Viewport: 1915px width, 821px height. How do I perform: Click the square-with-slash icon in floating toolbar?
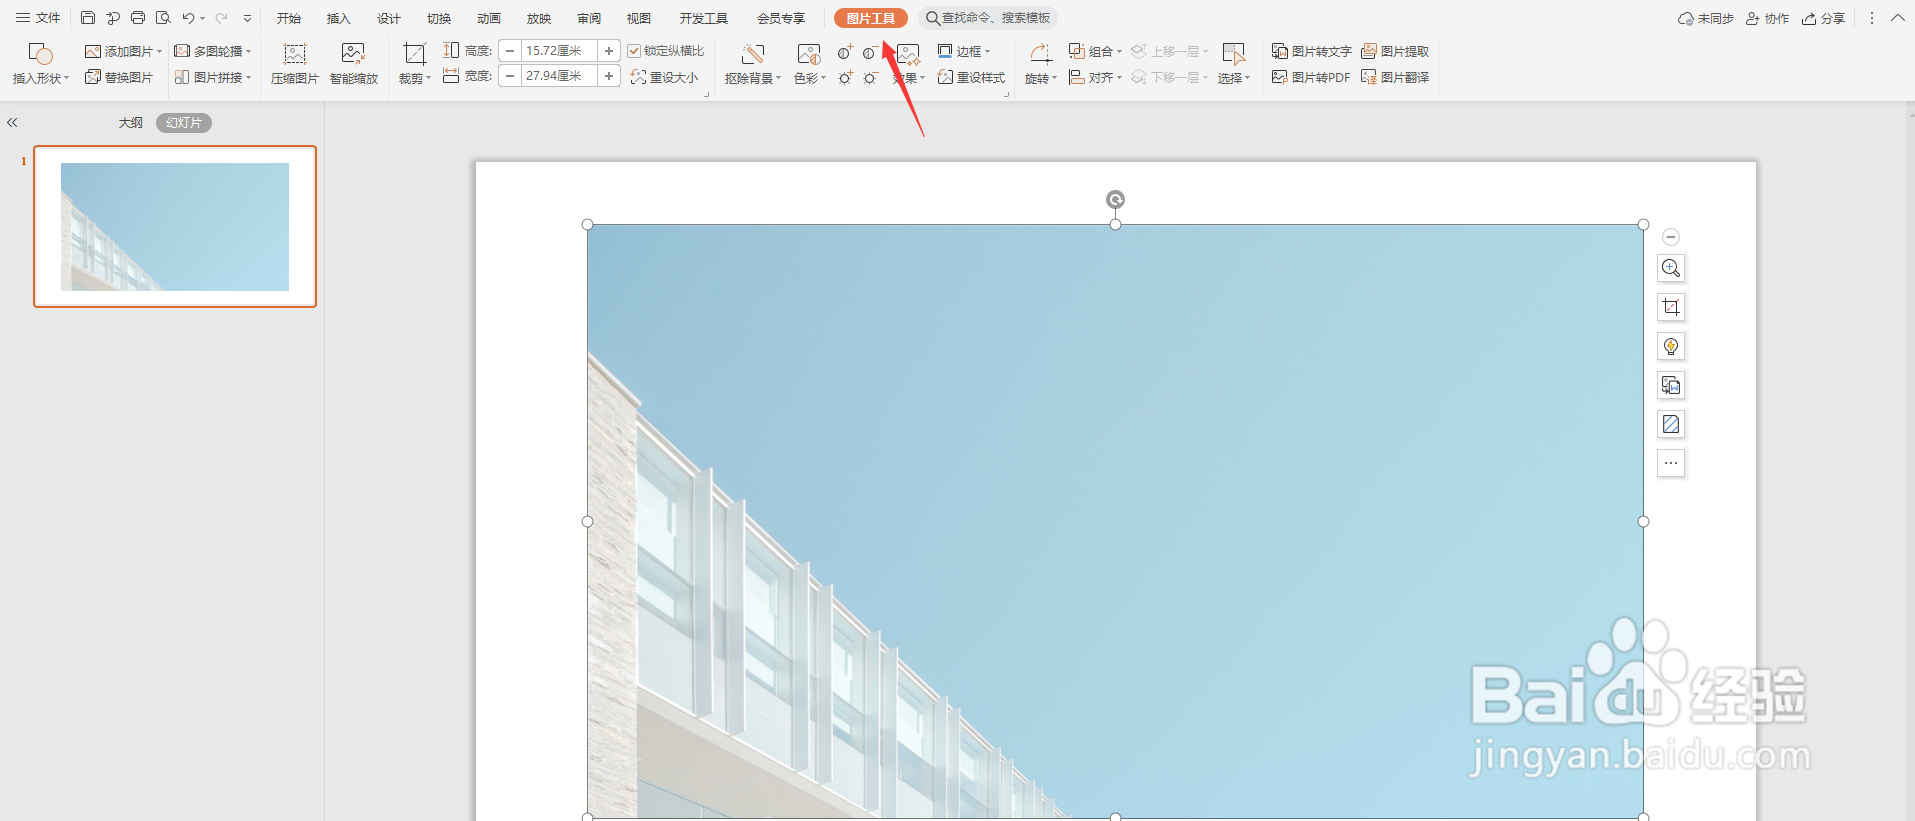1671,424
